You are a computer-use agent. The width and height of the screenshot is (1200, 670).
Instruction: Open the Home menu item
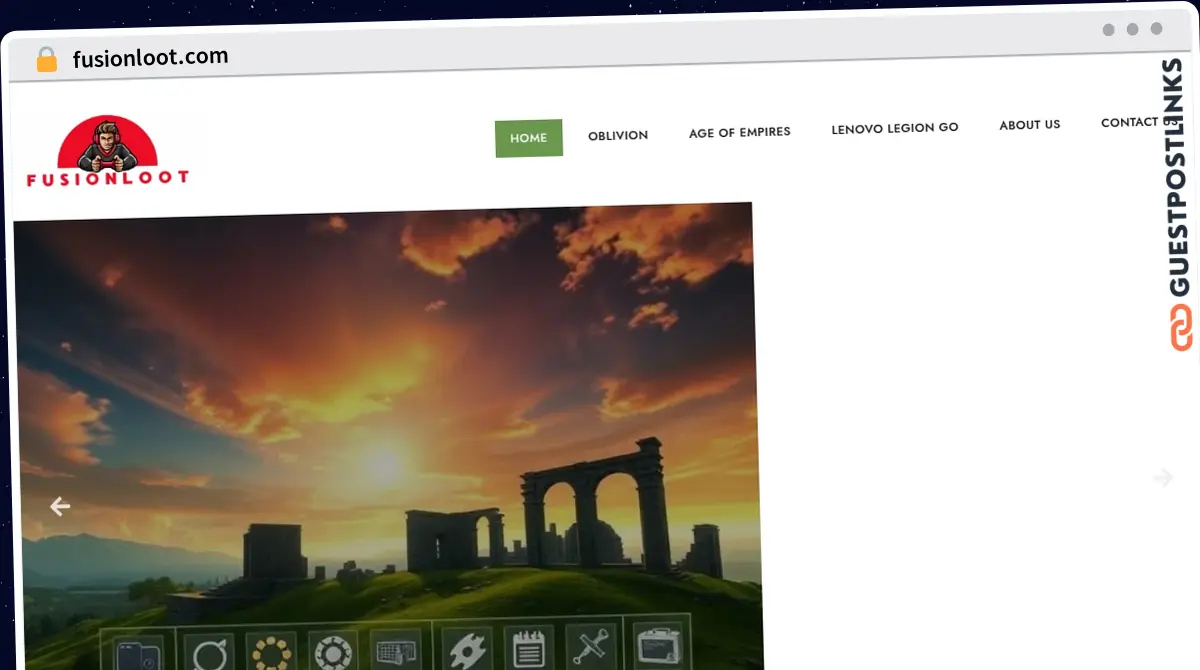click(x=528, y=138)
